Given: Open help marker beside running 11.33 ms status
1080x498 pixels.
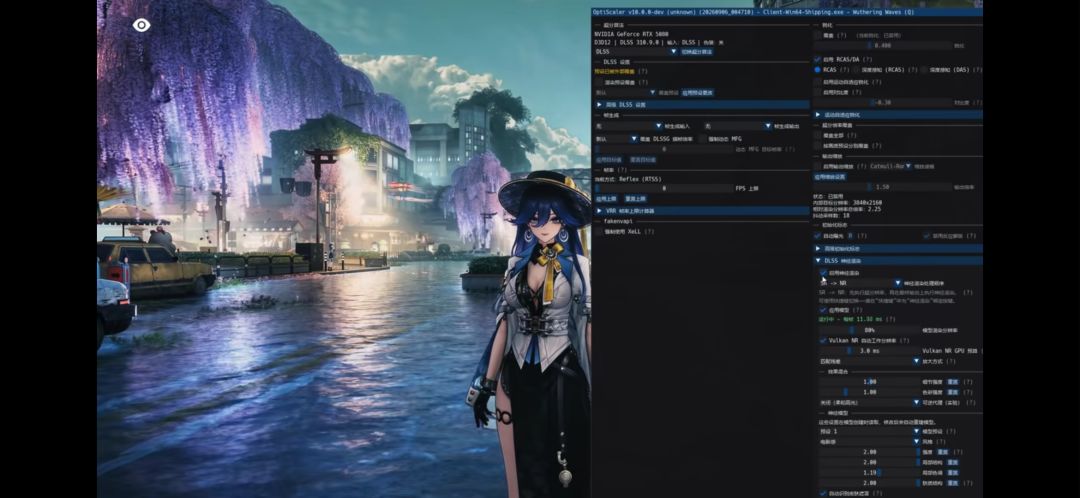Looking at the screenshot, I should (x=892, y=319).
